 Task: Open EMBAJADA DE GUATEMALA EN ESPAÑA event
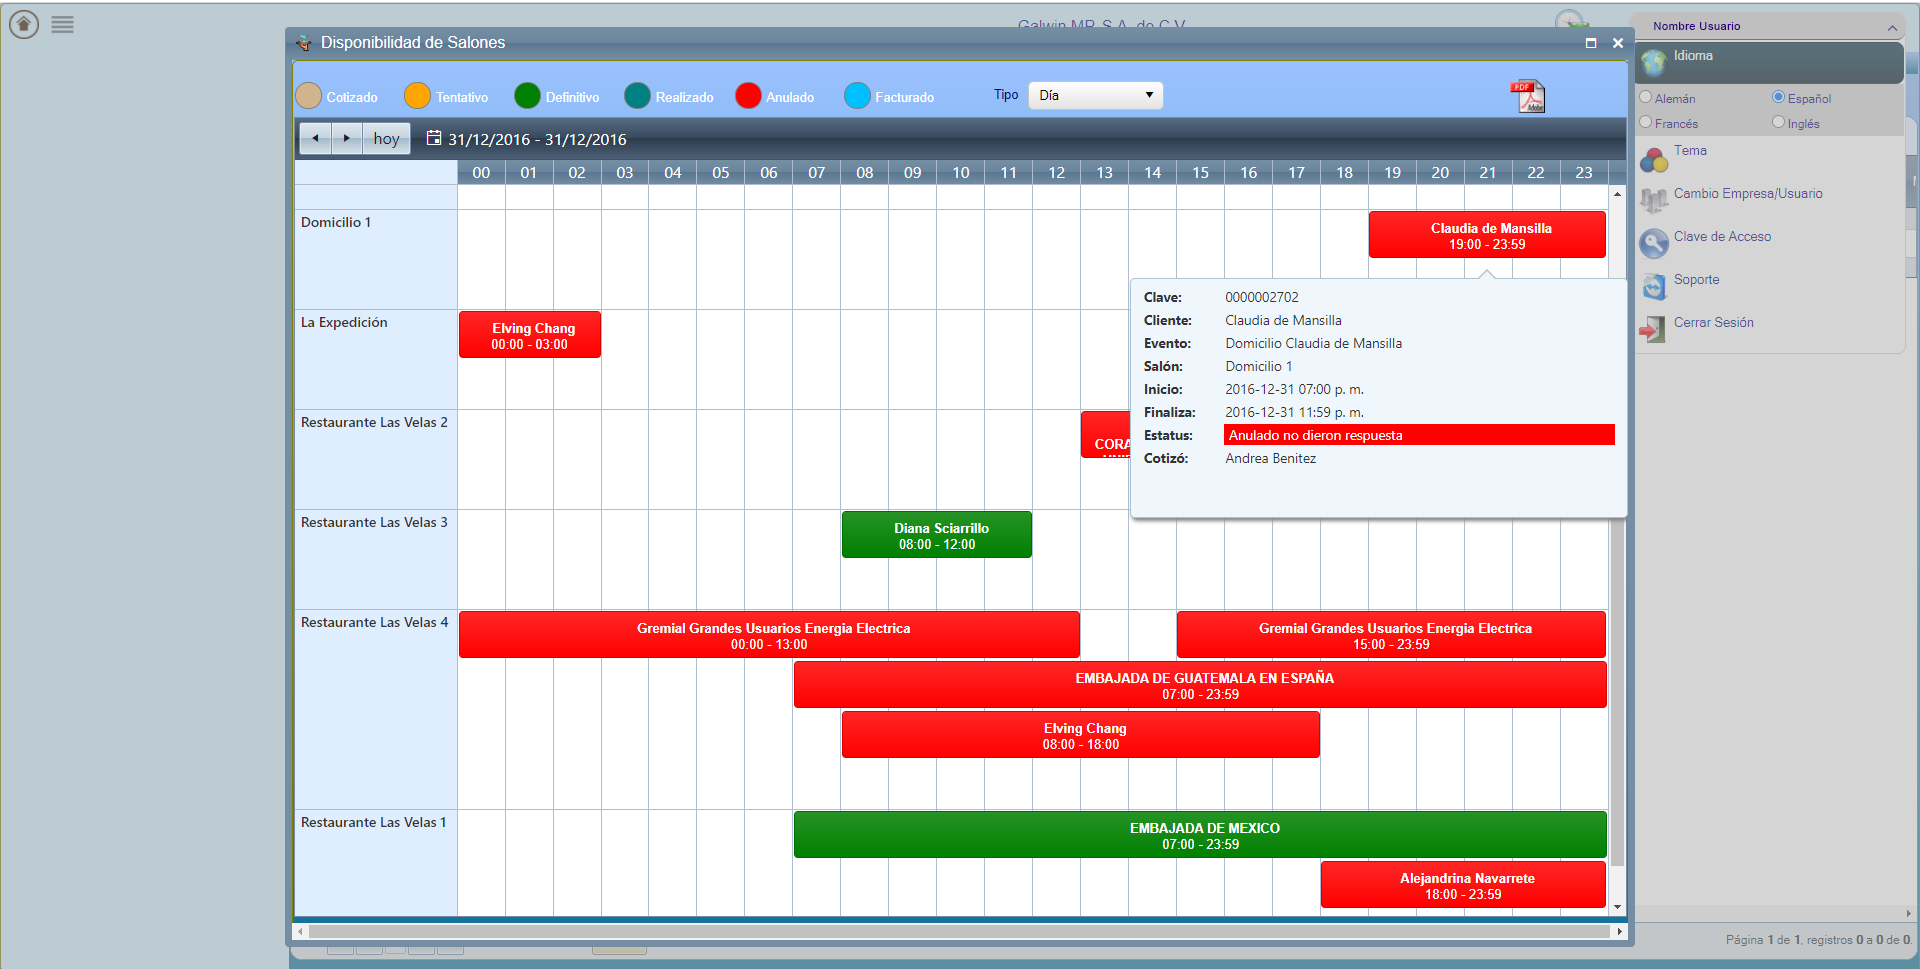coord(1200,685)
